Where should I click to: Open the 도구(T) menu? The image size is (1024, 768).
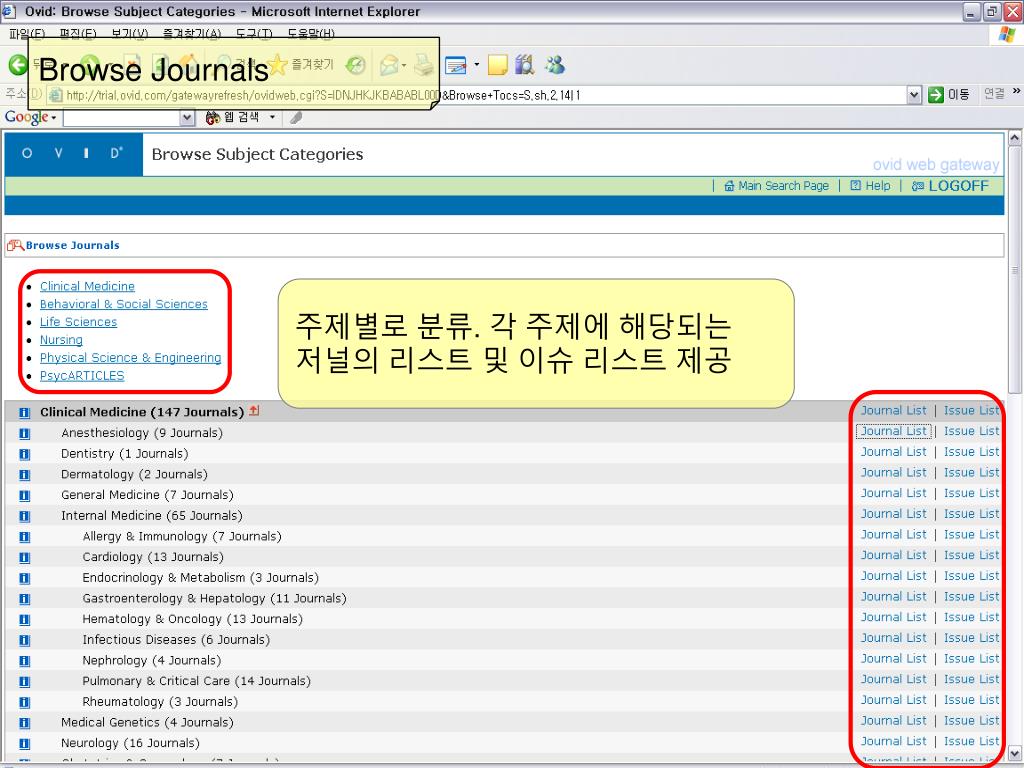(254, 33)
